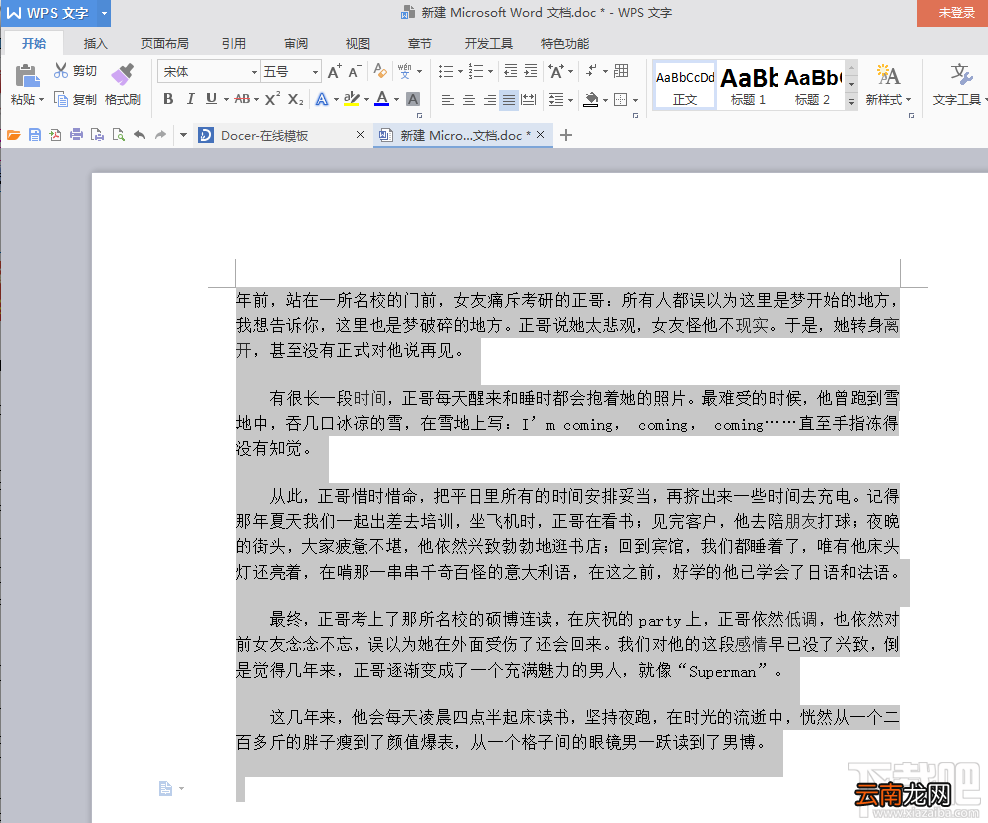
Task: Increase paragraph indent
Action: click(x=531, y=71)
